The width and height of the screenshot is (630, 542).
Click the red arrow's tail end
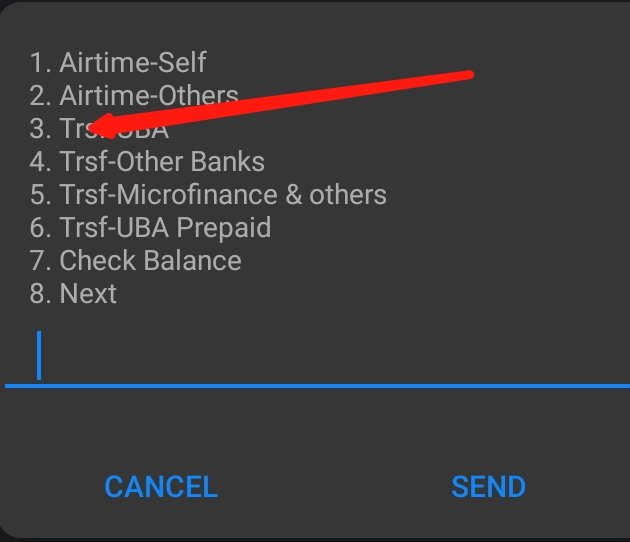(468, 75)
